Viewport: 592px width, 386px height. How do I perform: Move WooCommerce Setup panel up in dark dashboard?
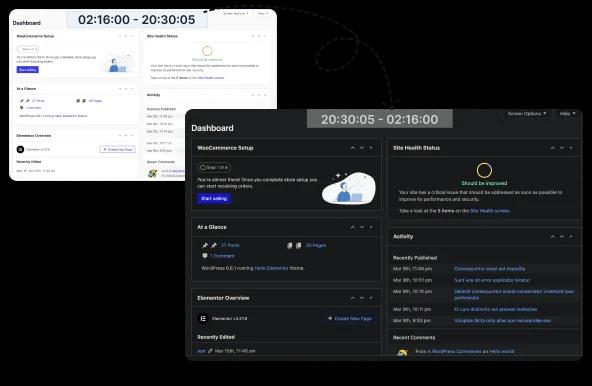353,148
